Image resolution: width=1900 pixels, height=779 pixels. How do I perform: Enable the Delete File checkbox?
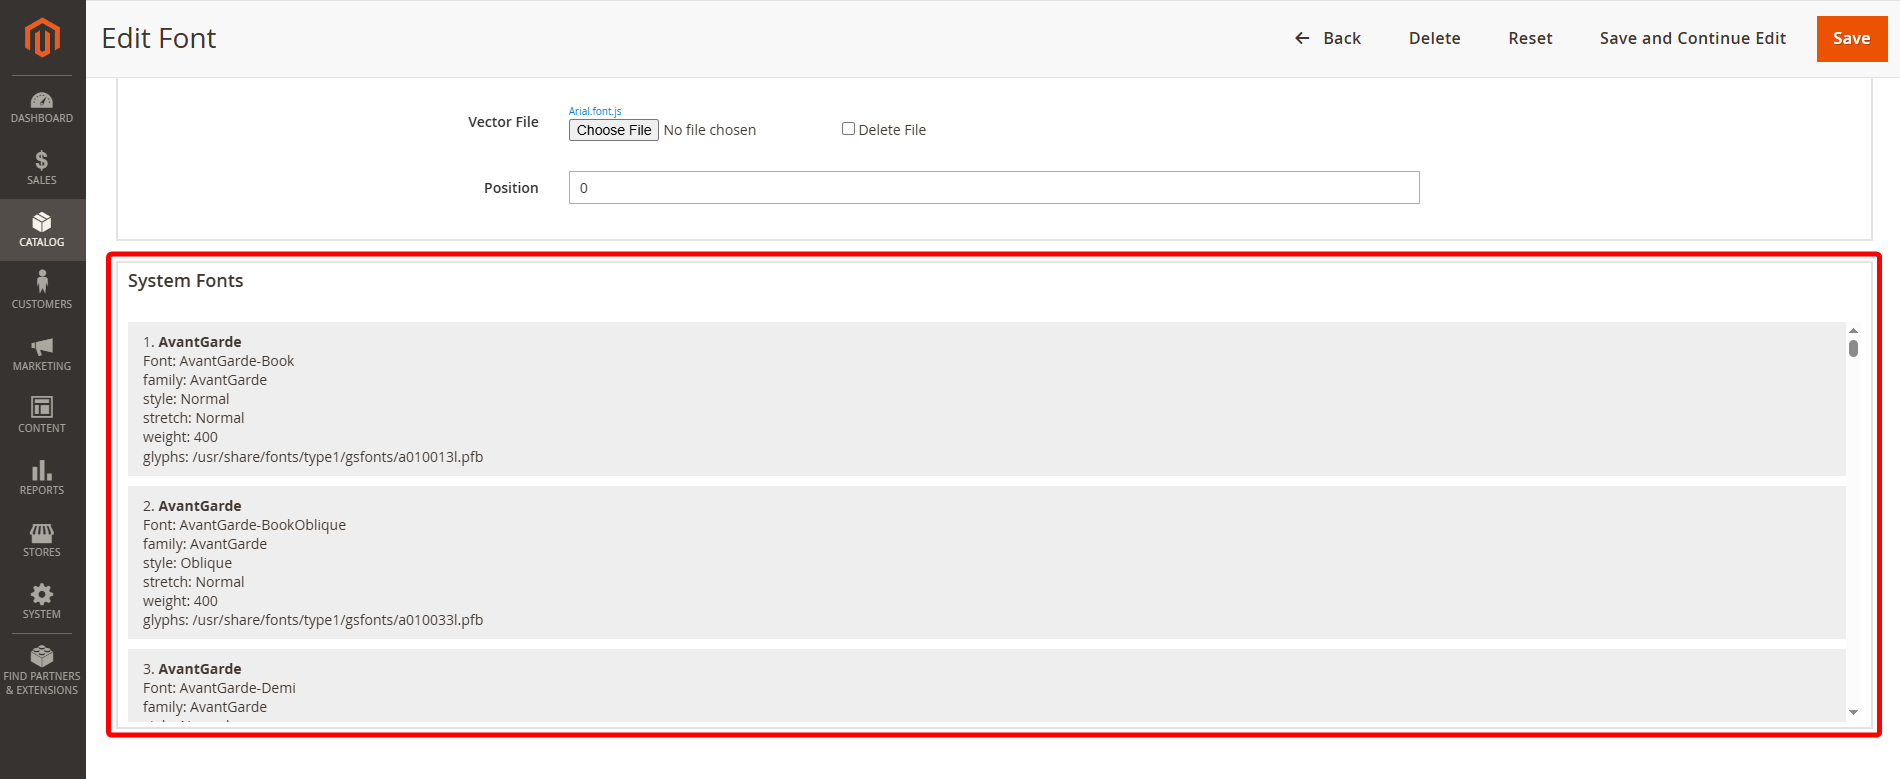[x=848, y=129]
